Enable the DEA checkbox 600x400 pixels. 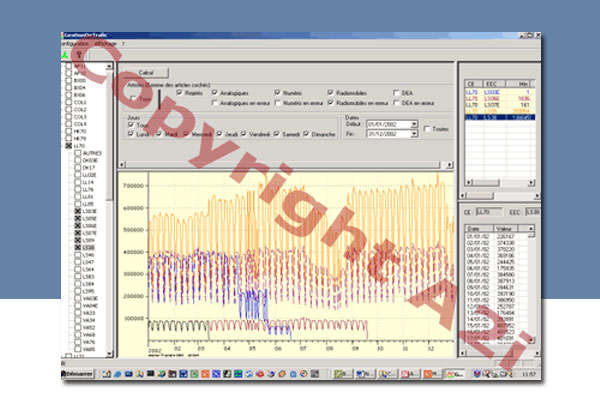pyautogui.click(x=395, y=92)
